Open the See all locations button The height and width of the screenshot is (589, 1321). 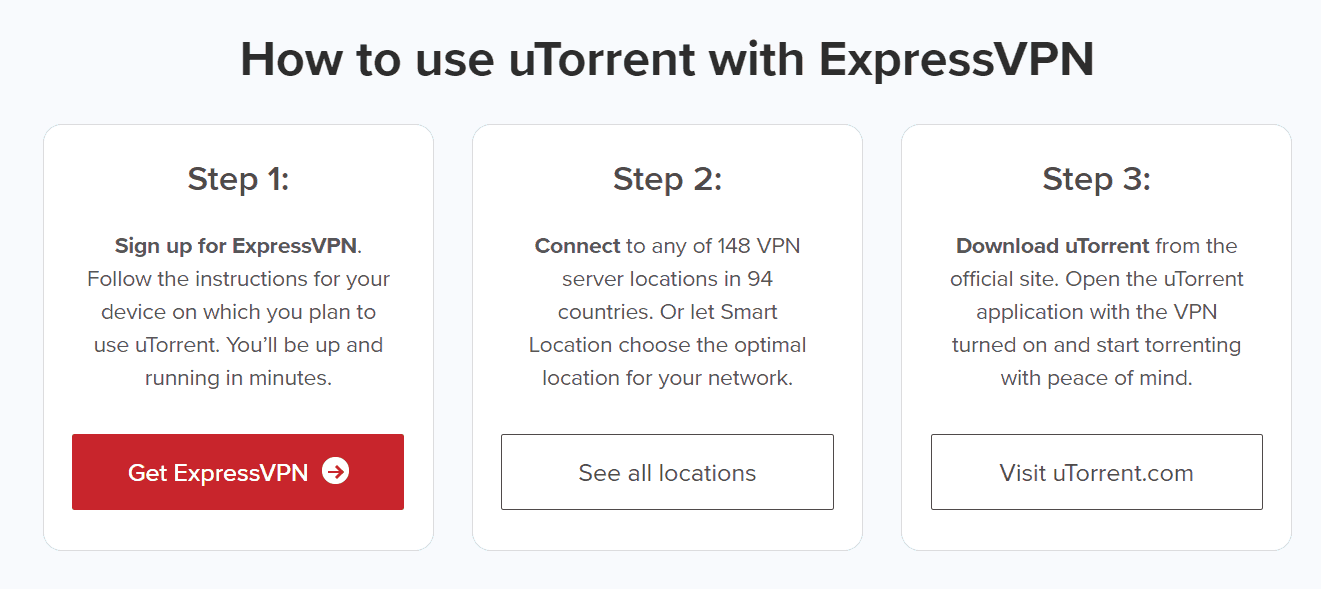click(667, 472)
